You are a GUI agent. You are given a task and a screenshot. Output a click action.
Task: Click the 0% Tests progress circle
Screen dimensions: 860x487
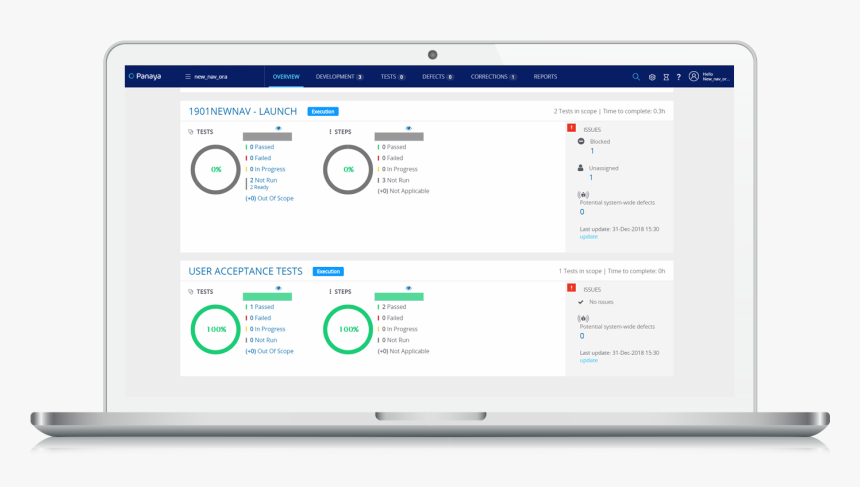click(216, 169)
